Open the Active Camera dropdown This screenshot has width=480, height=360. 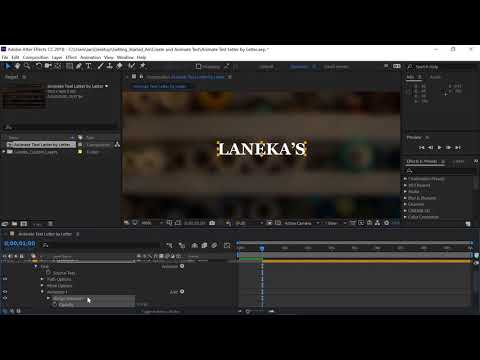click(x=302, y=223)
